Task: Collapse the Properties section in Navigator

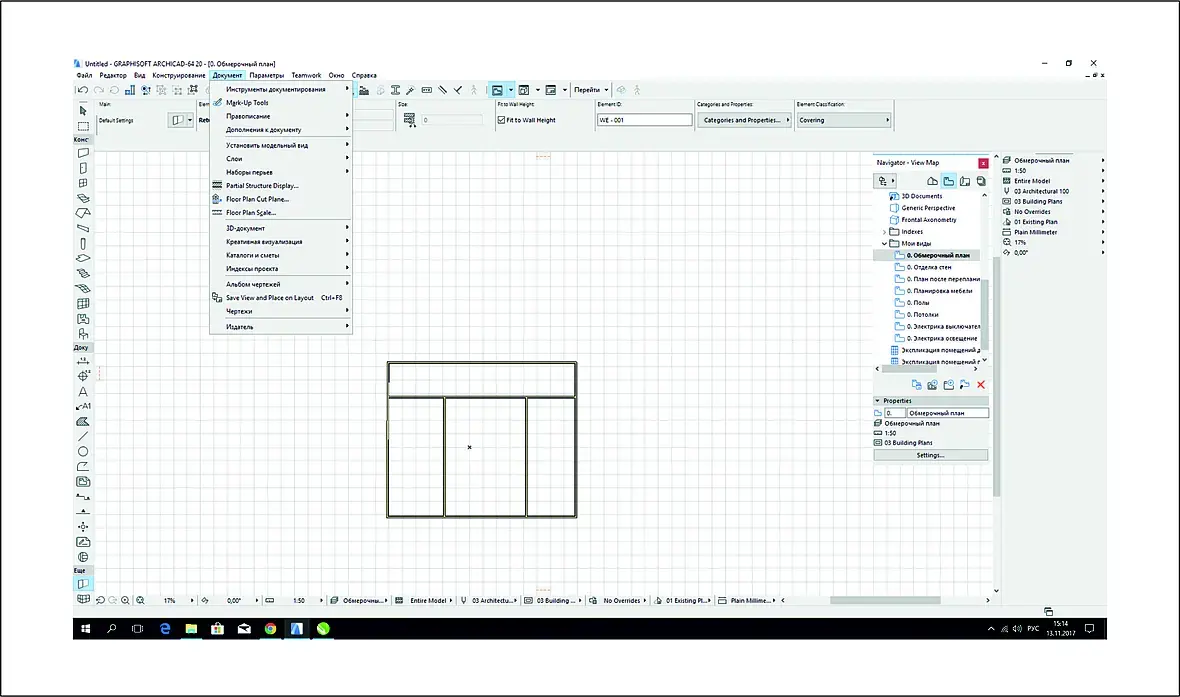Action: tap(877, 401)
